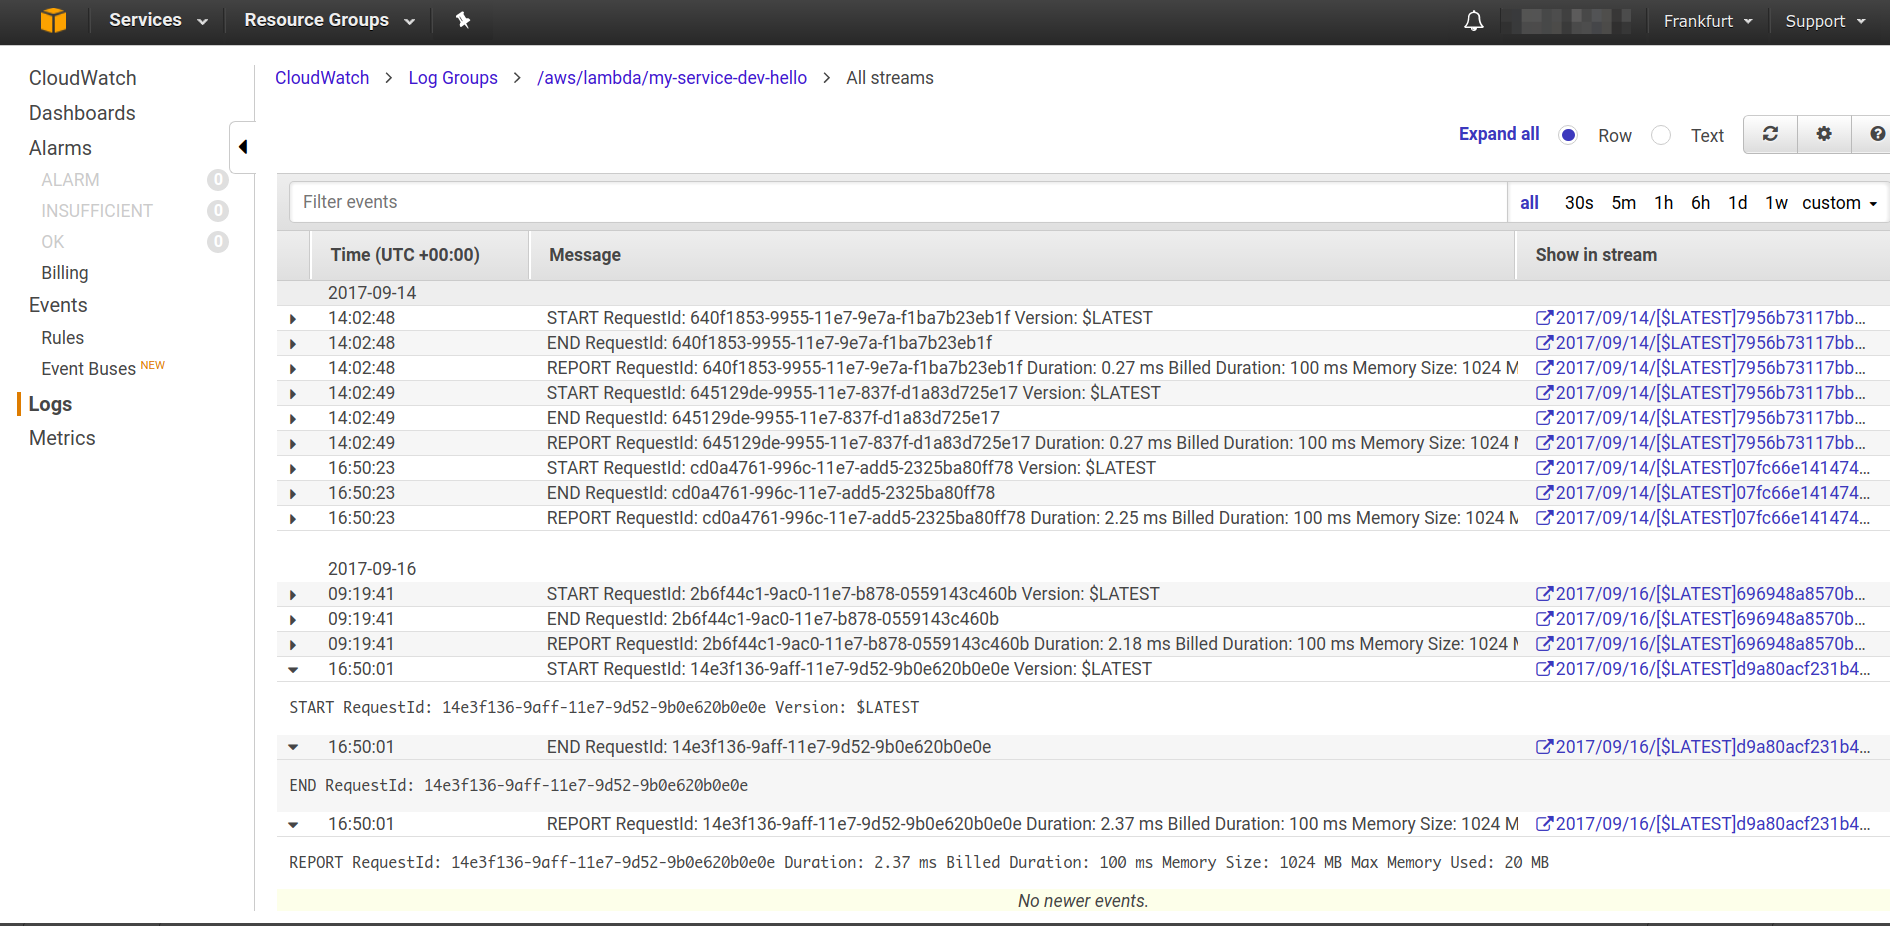Expand the 09:19:41 START 2b6f44c1 row
Image resolution: width=1890 pixels, height=926 pixels.
[x=293, y=595]
